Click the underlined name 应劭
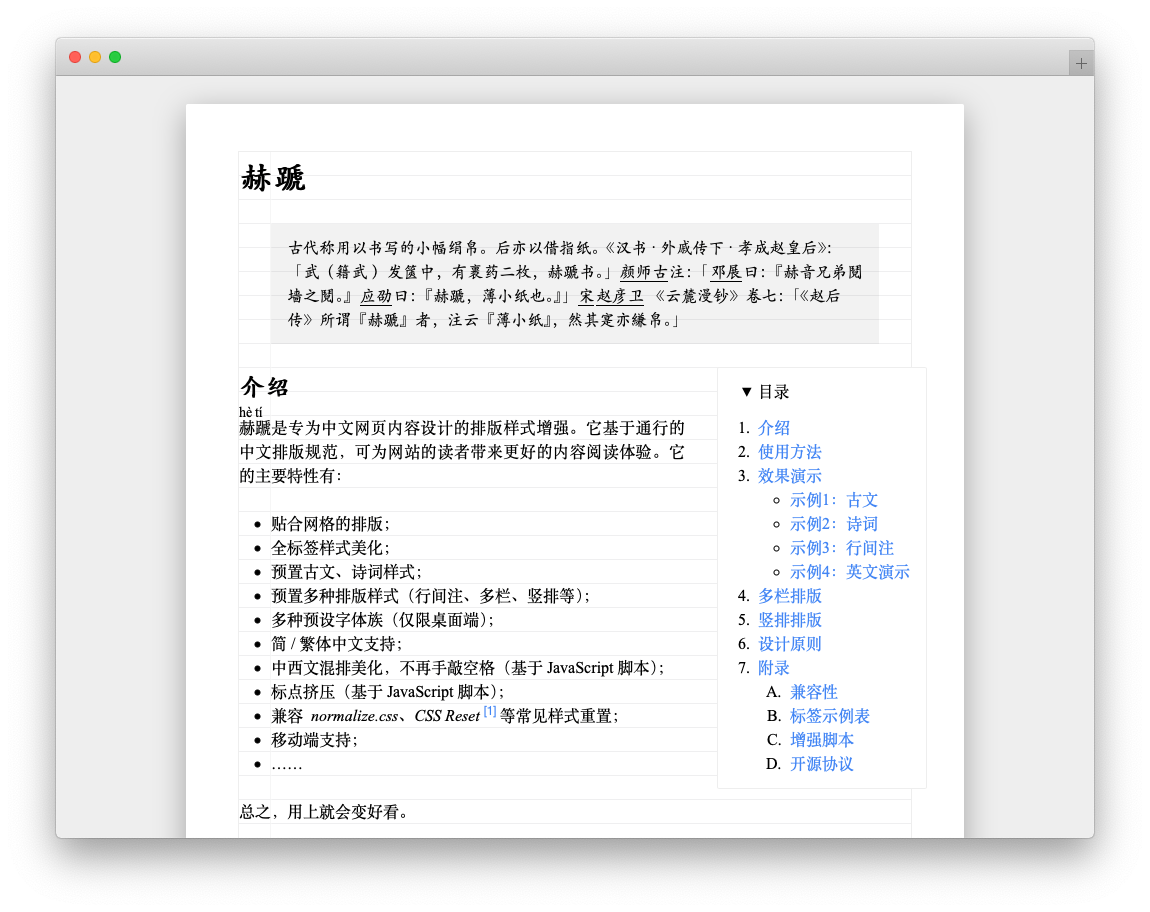This screenshot has width=1150, height=912. (376, 296)
